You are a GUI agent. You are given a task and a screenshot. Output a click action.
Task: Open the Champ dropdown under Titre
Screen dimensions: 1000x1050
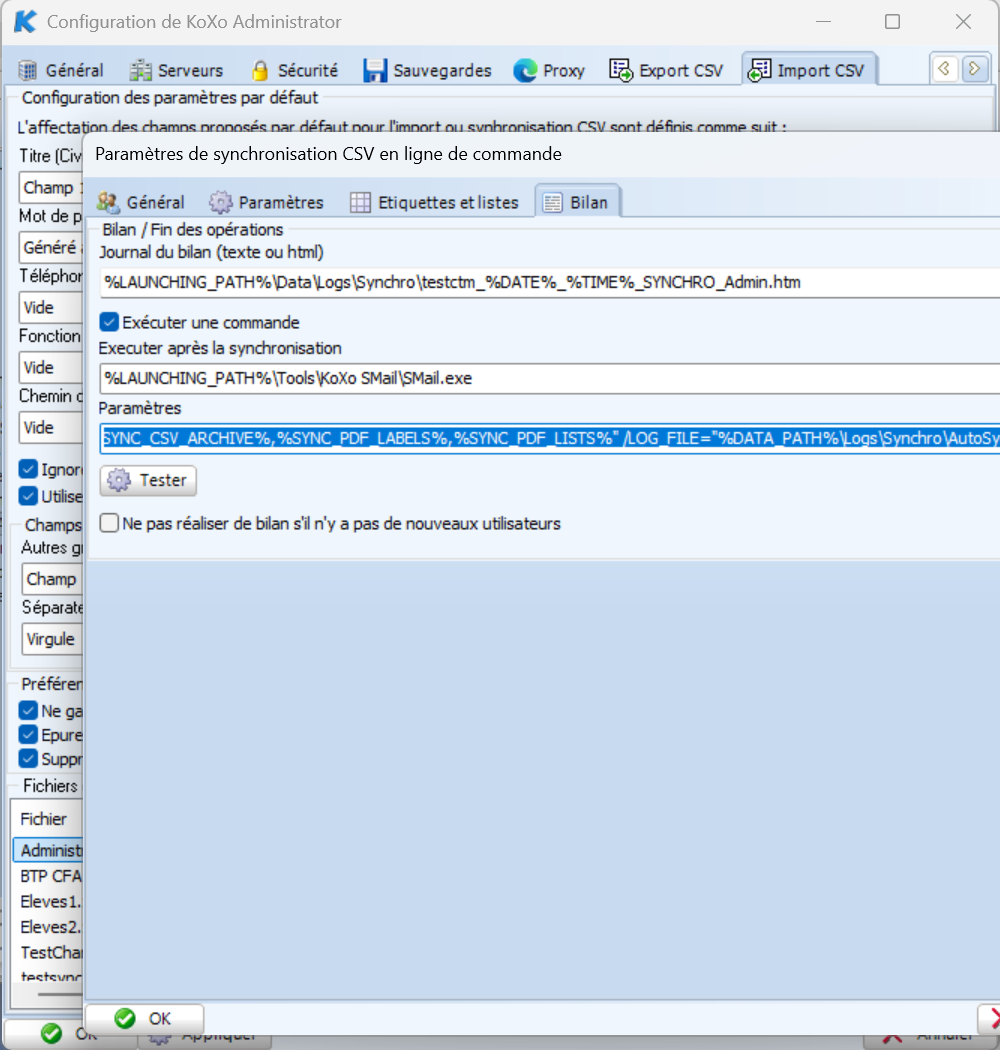point(51,188)
